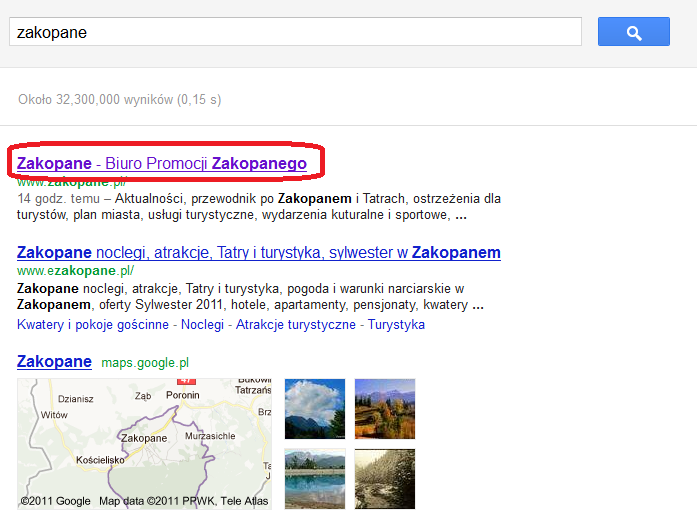Screen dimensions: 697x525
Task: Click the 'Witów' label on the map
Action: pyautogui.click(x=54, y=415)
